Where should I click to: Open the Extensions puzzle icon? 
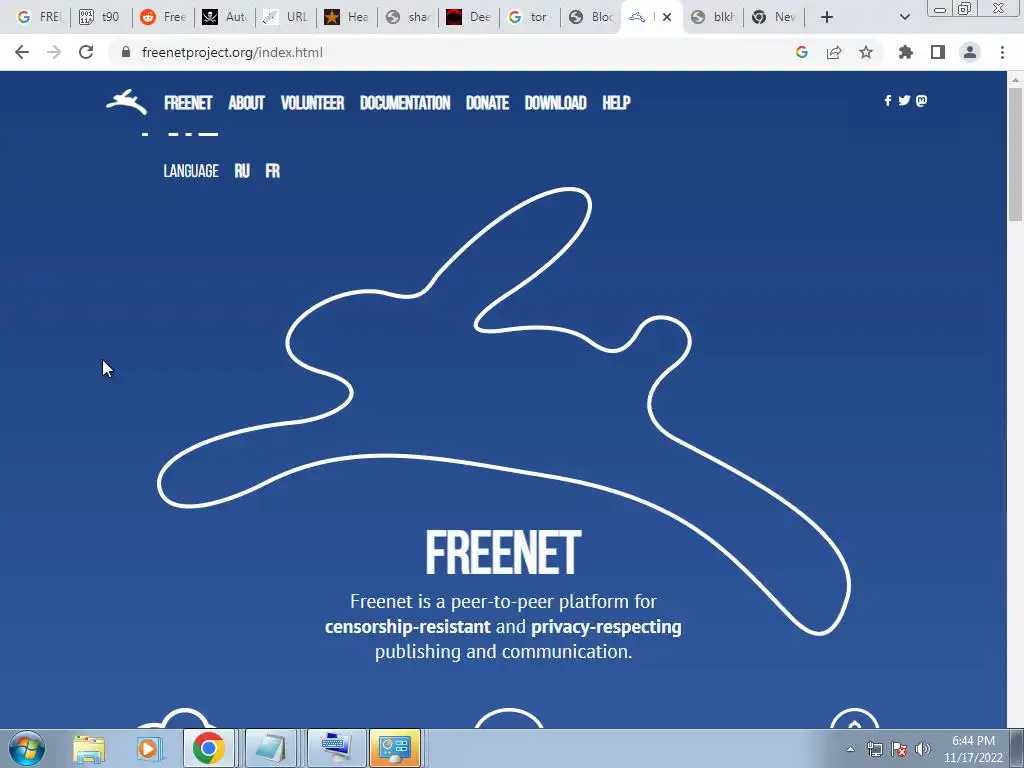click(906, 52)
